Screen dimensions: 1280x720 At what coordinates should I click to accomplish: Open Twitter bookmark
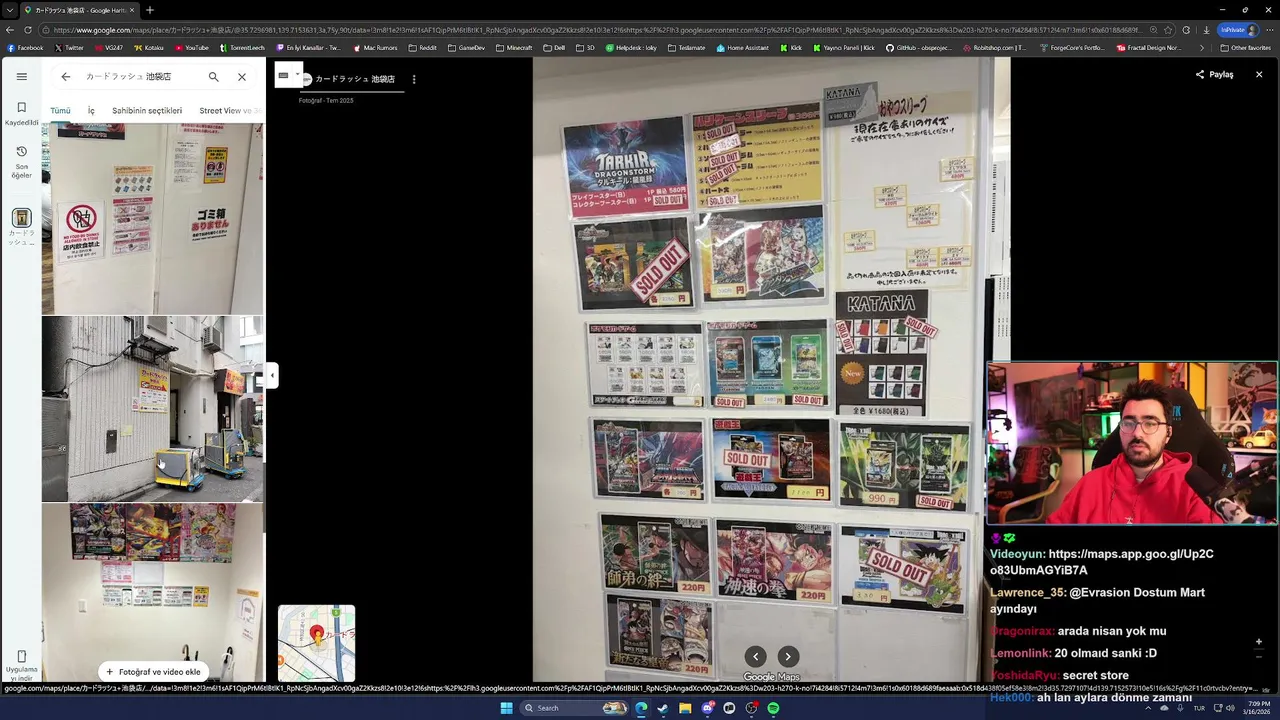coord(69,47)
